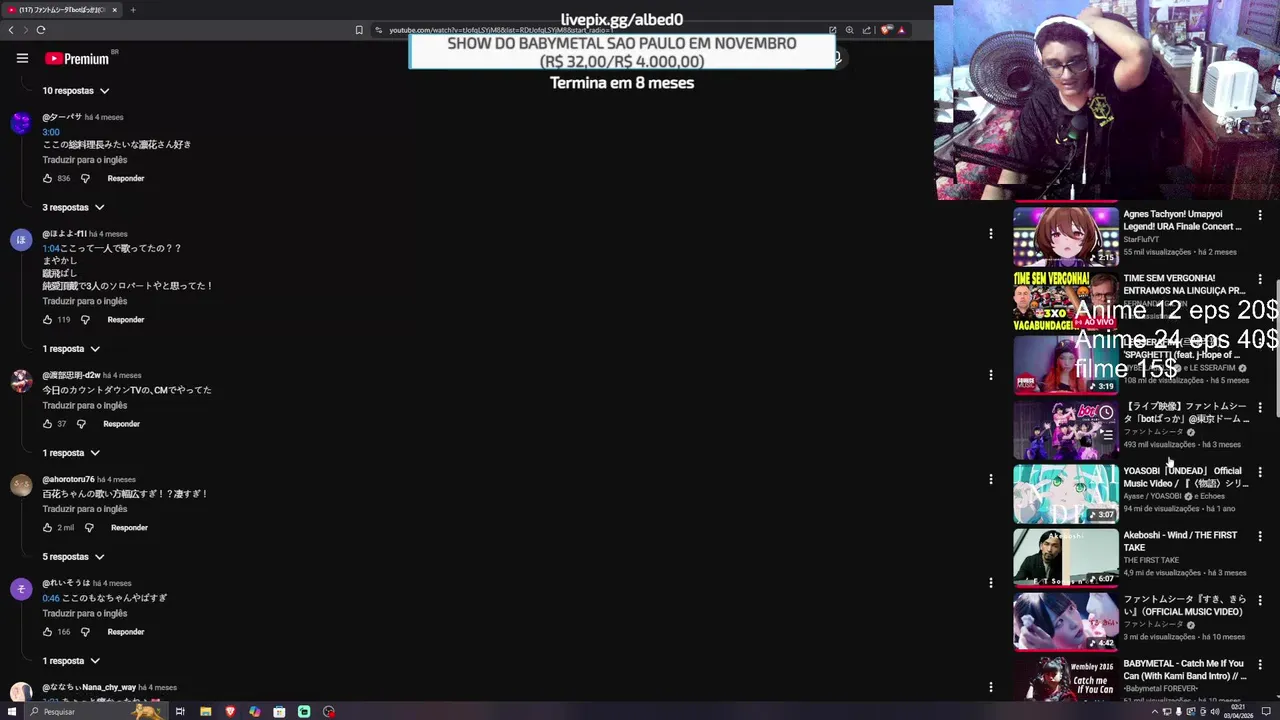
Task: Open the share icon in the address bar
Action: click(866, 30)
